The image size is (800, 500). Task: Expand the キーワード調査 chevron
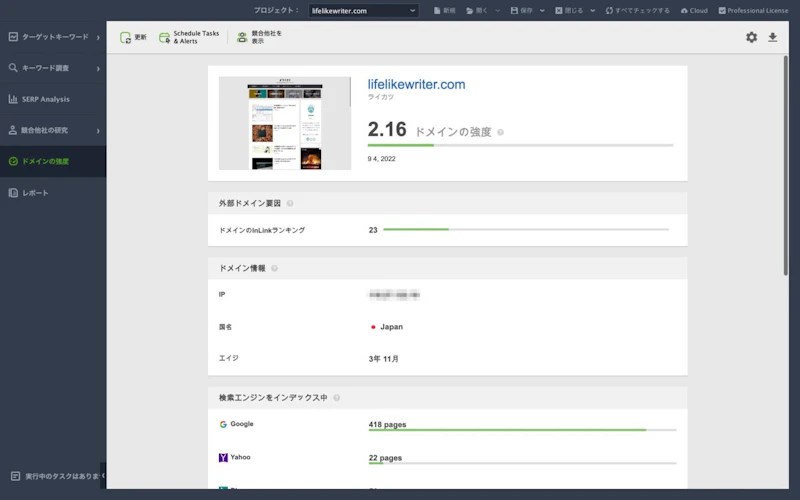[98, 68]
